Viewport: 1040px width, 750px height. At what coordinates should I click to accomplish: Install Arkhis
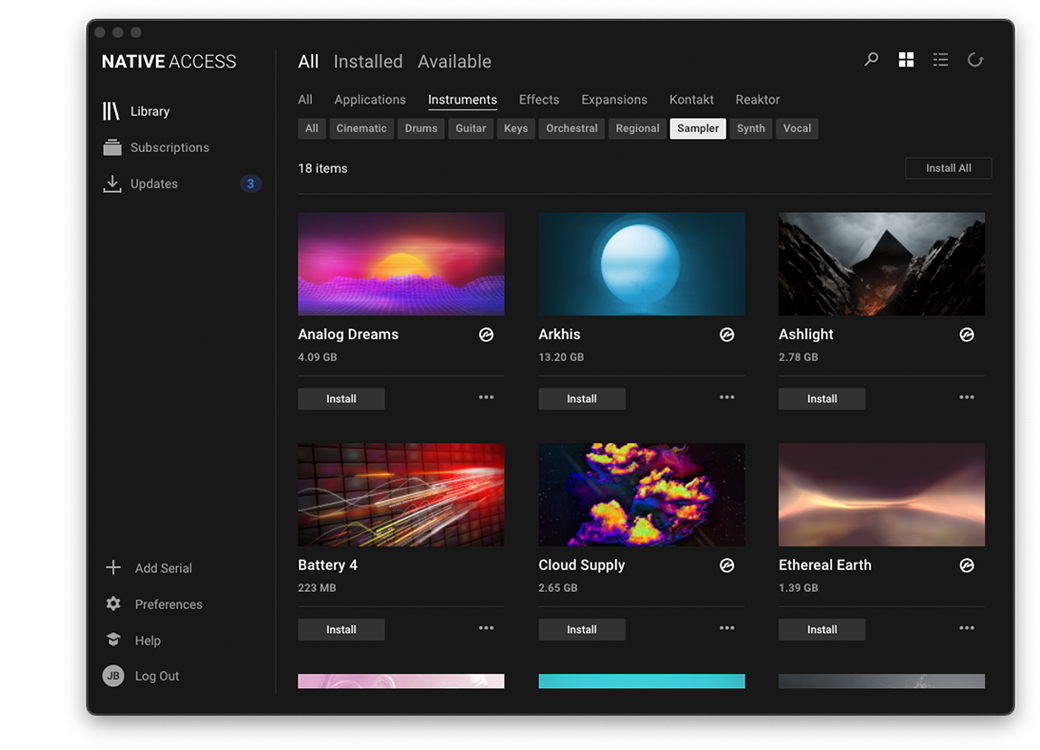[x=582, y=399]
